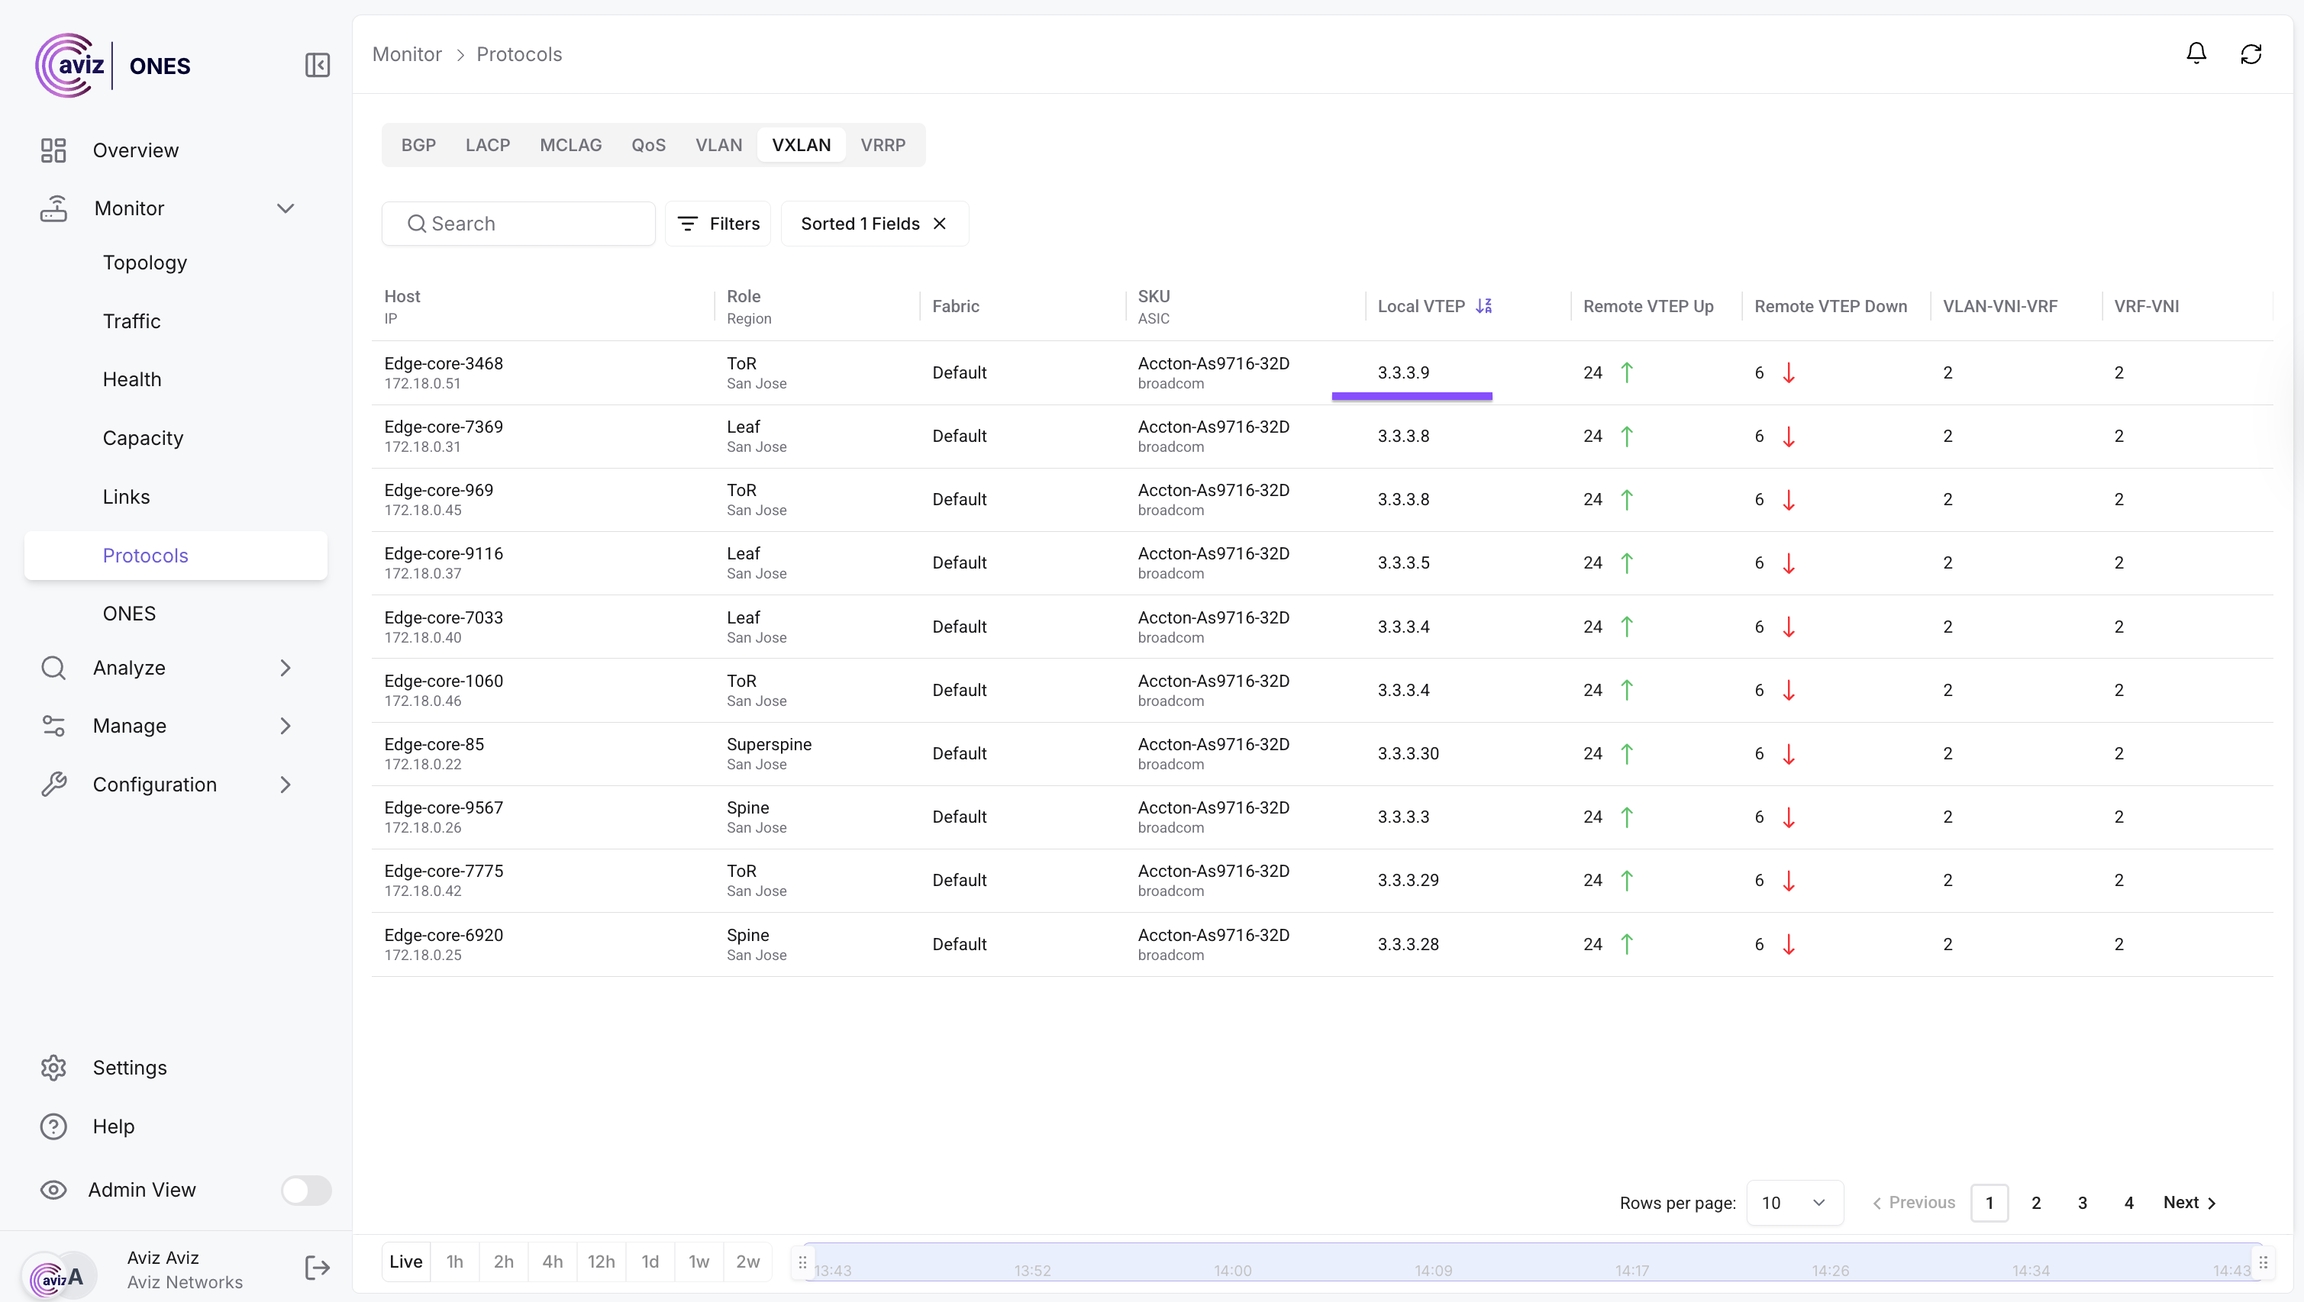Image resolution: width=2304 pixels, height=1302 pixels.
Task: Click the logout icon beside Aviz Networks
Action: pos(317,1268)
